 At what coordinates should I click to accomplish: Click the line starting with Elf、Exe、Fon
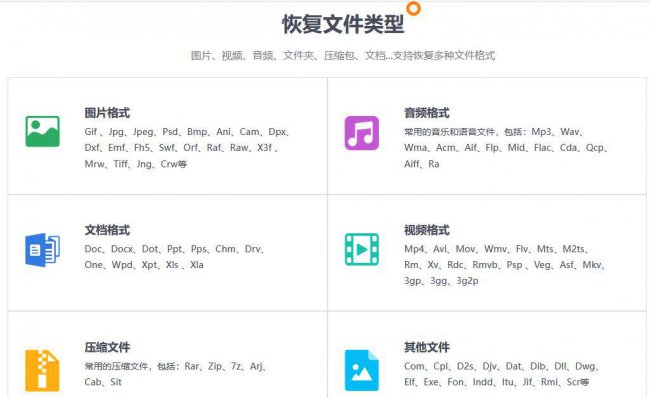tap(496, 382)
